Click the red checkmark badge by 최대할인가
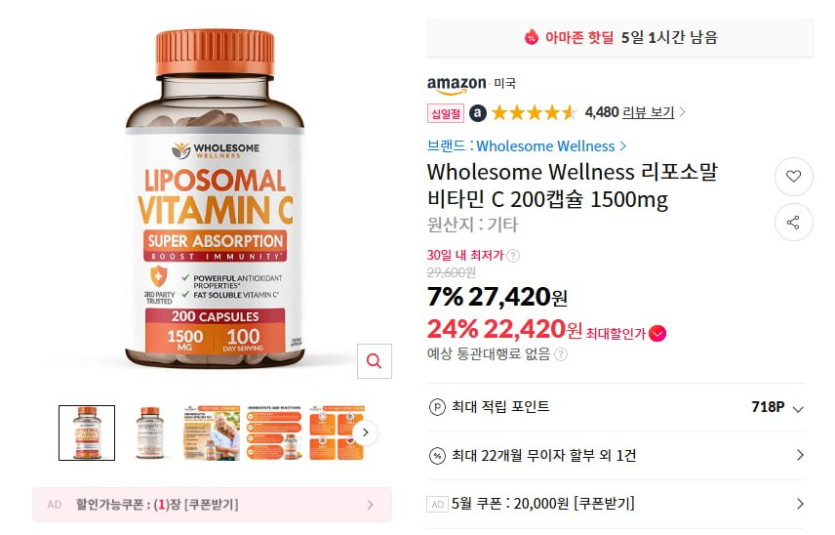The image size is (835, 535). pyautogui.click(x=658, y=334)
